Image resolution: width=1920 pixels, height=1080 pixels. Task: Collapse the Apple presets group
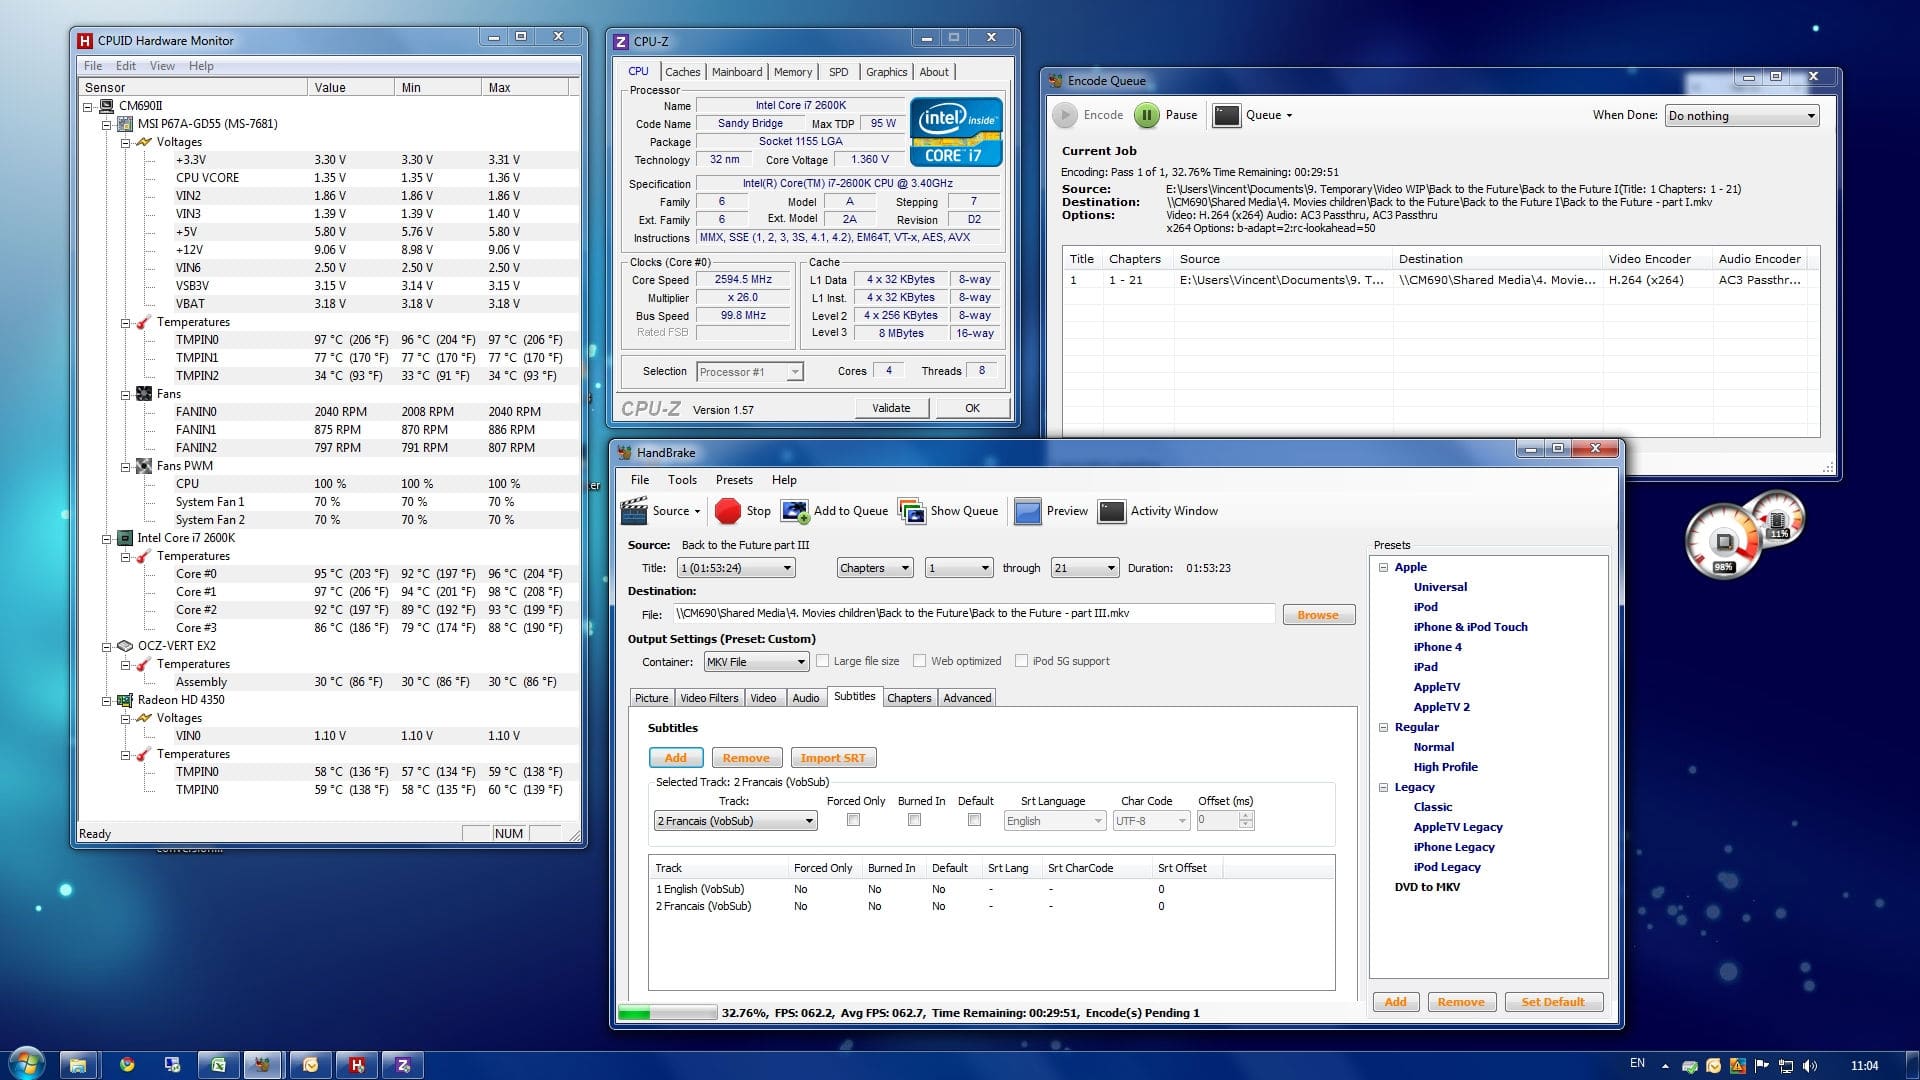click(1384, 567)
